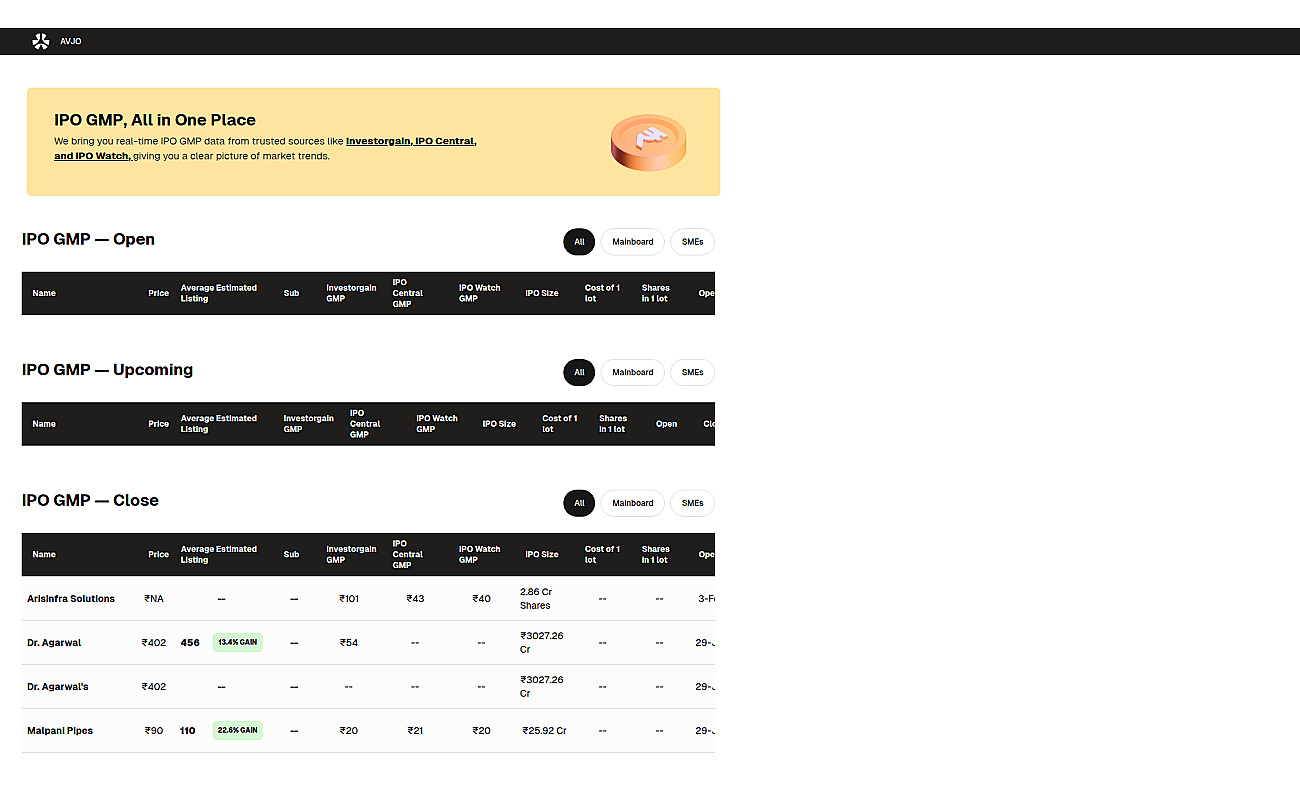The width and height of the screenshot is (1300, 788).
Task: Click ₹43 IPO Central GMP value
Action: pyautogui.click(x=415, y=599)
